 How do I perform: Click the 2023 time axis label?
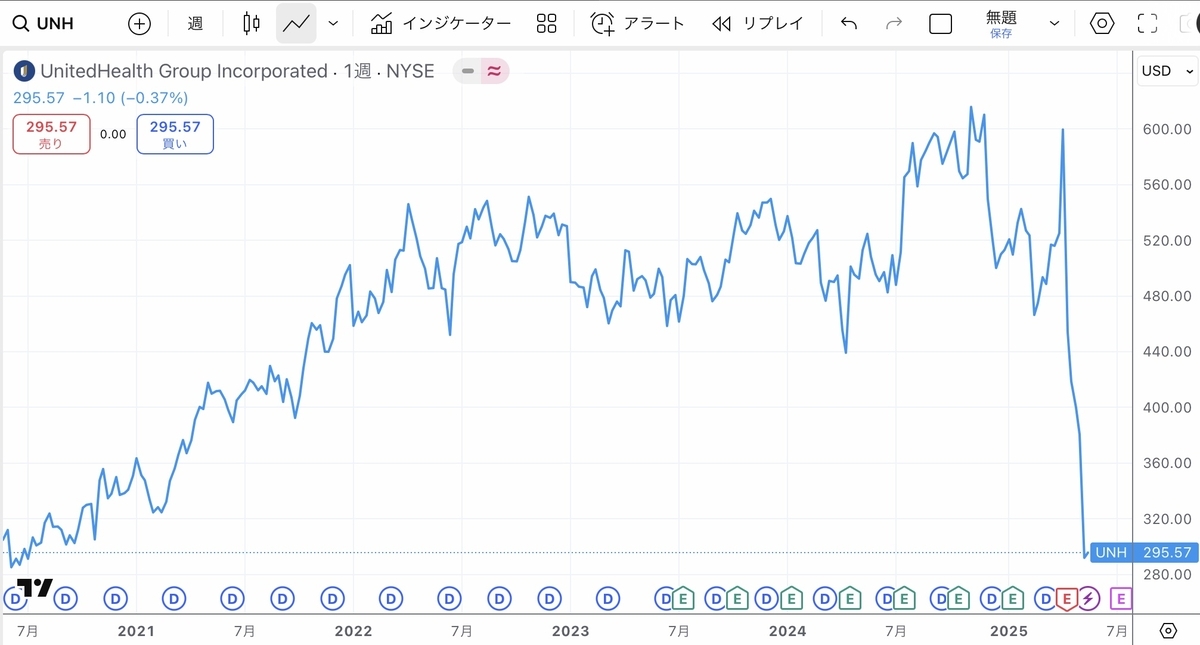pyautogui.click(x=570, y=631)
